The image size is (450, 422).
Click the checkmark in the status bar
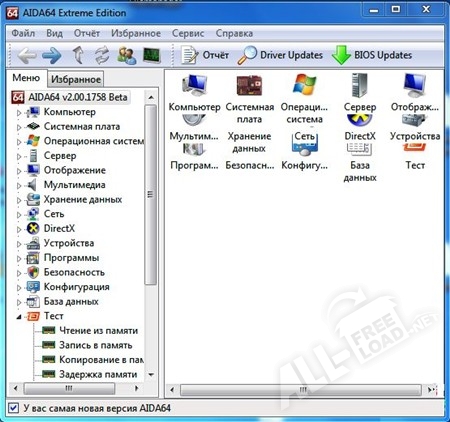tap(13, 408)
